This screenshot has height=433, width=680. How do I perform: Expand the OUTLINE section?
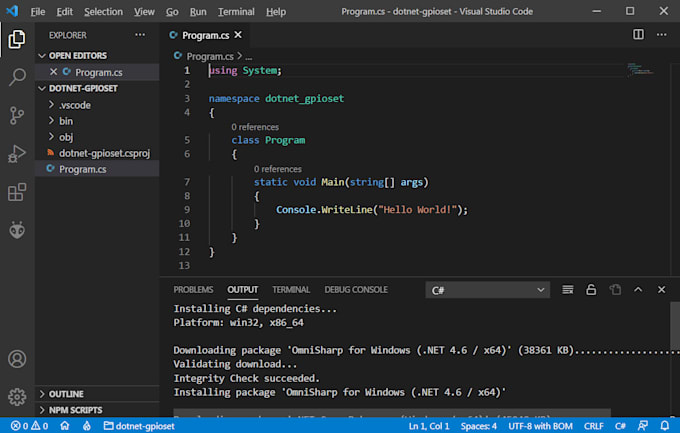coord(66,394)
